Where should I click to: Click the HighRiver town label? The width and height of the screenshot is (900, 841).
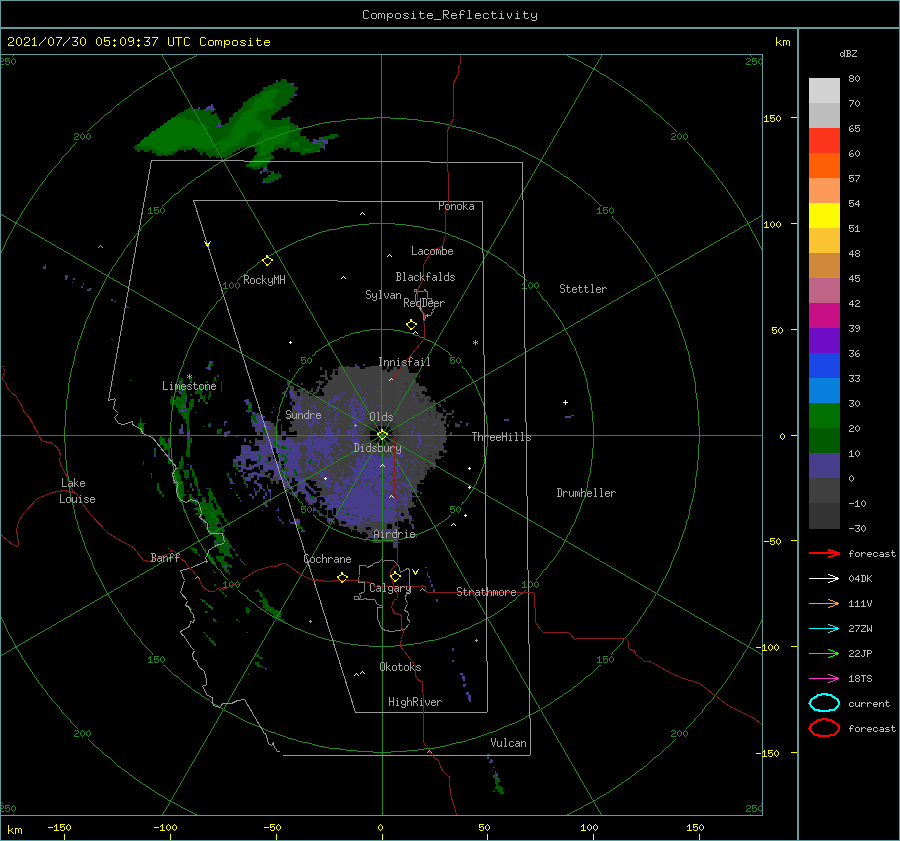(x=415, y=702)
